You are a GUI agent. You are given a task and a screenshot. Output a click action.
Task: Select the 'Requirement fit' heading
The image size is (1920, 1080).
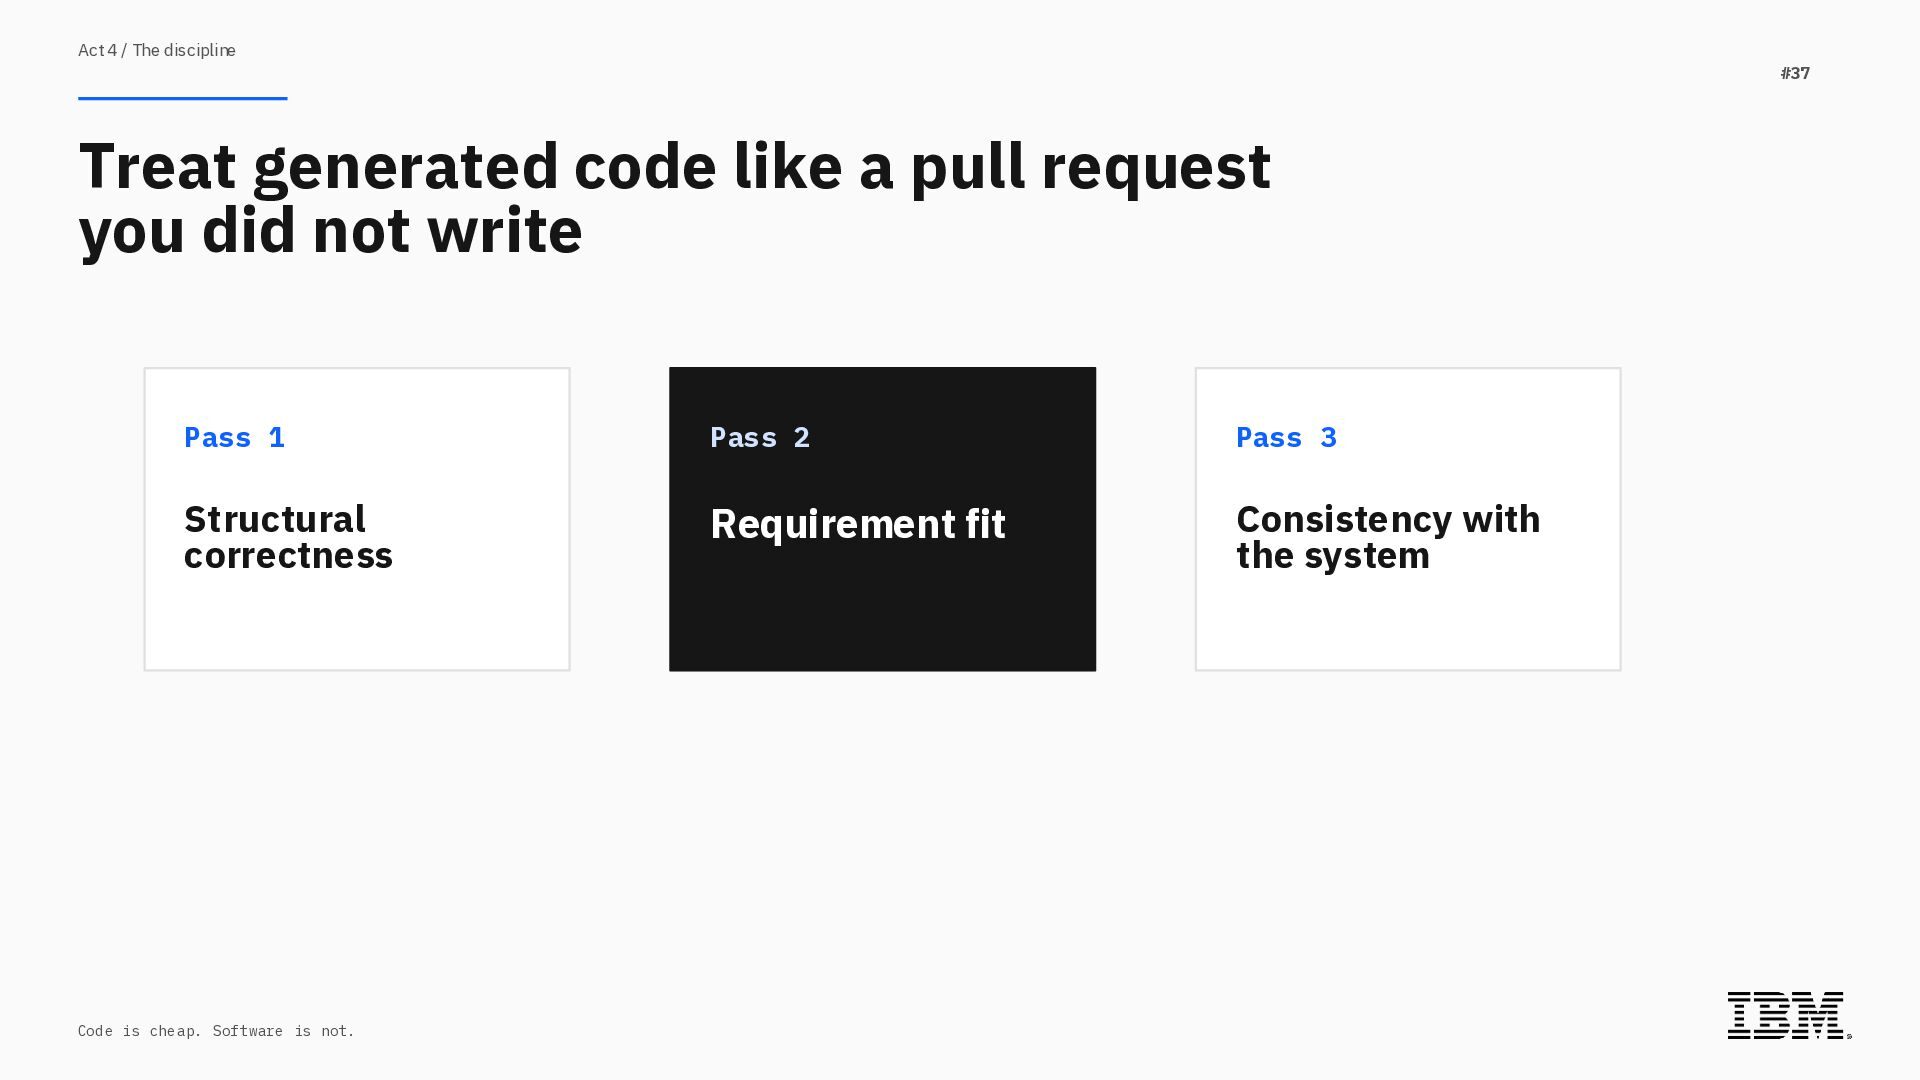[x=857, y=524]
